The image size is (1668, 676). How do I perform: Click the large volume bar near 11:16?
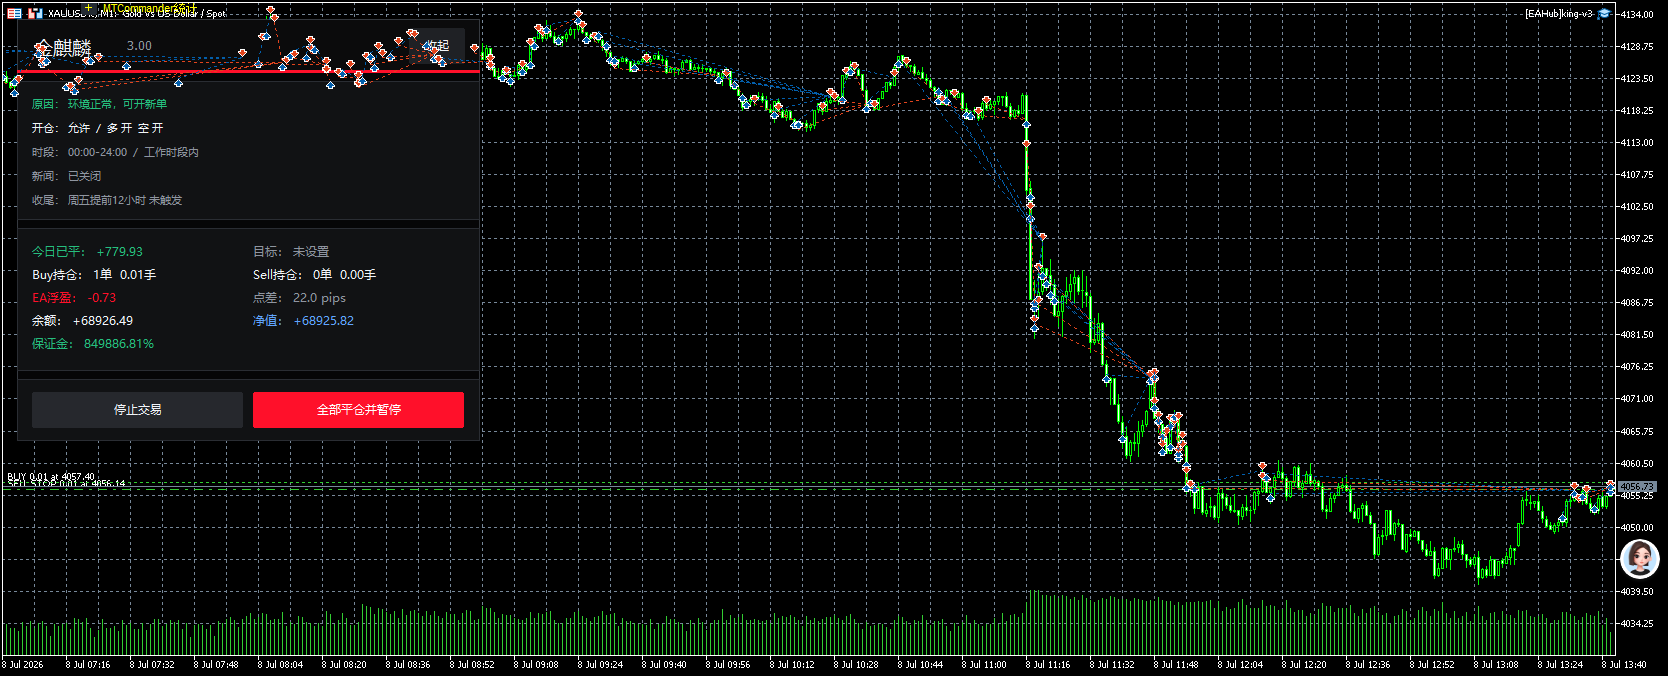tap(1032, 622)
